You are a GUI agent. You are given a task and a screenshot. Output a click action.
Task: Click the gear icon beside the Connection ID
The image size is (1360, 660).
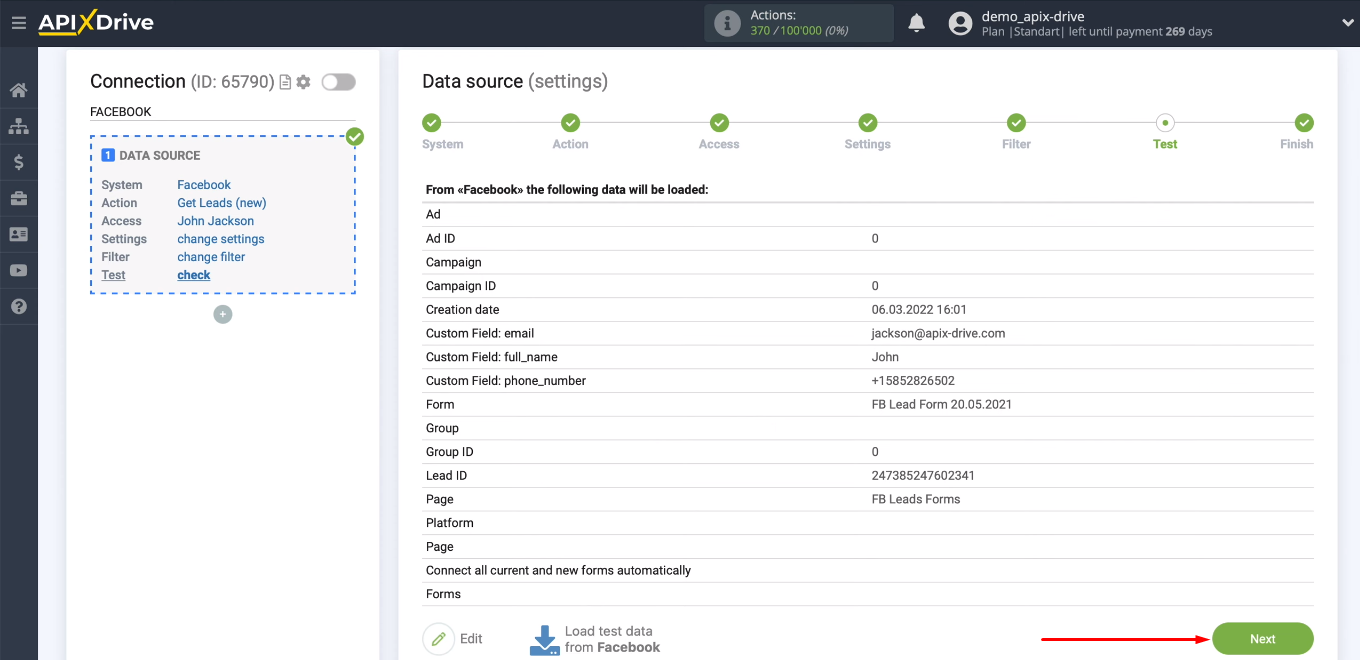pyautogui.click(x=303, y=82)
